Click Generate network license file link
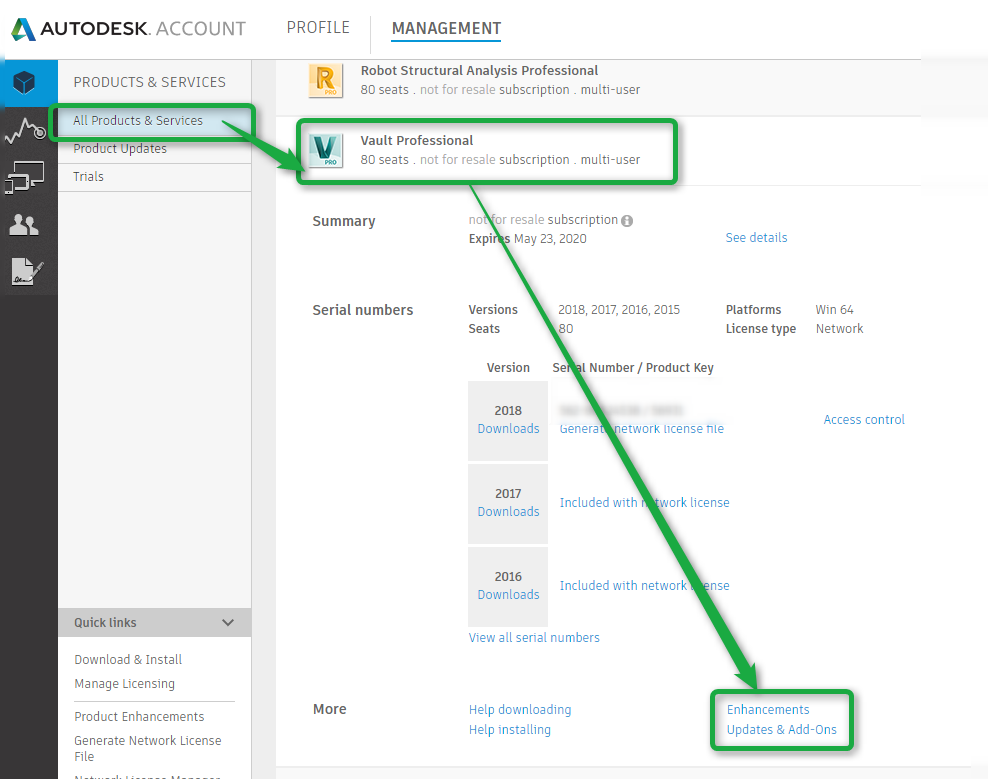 [x=641, y=429]
